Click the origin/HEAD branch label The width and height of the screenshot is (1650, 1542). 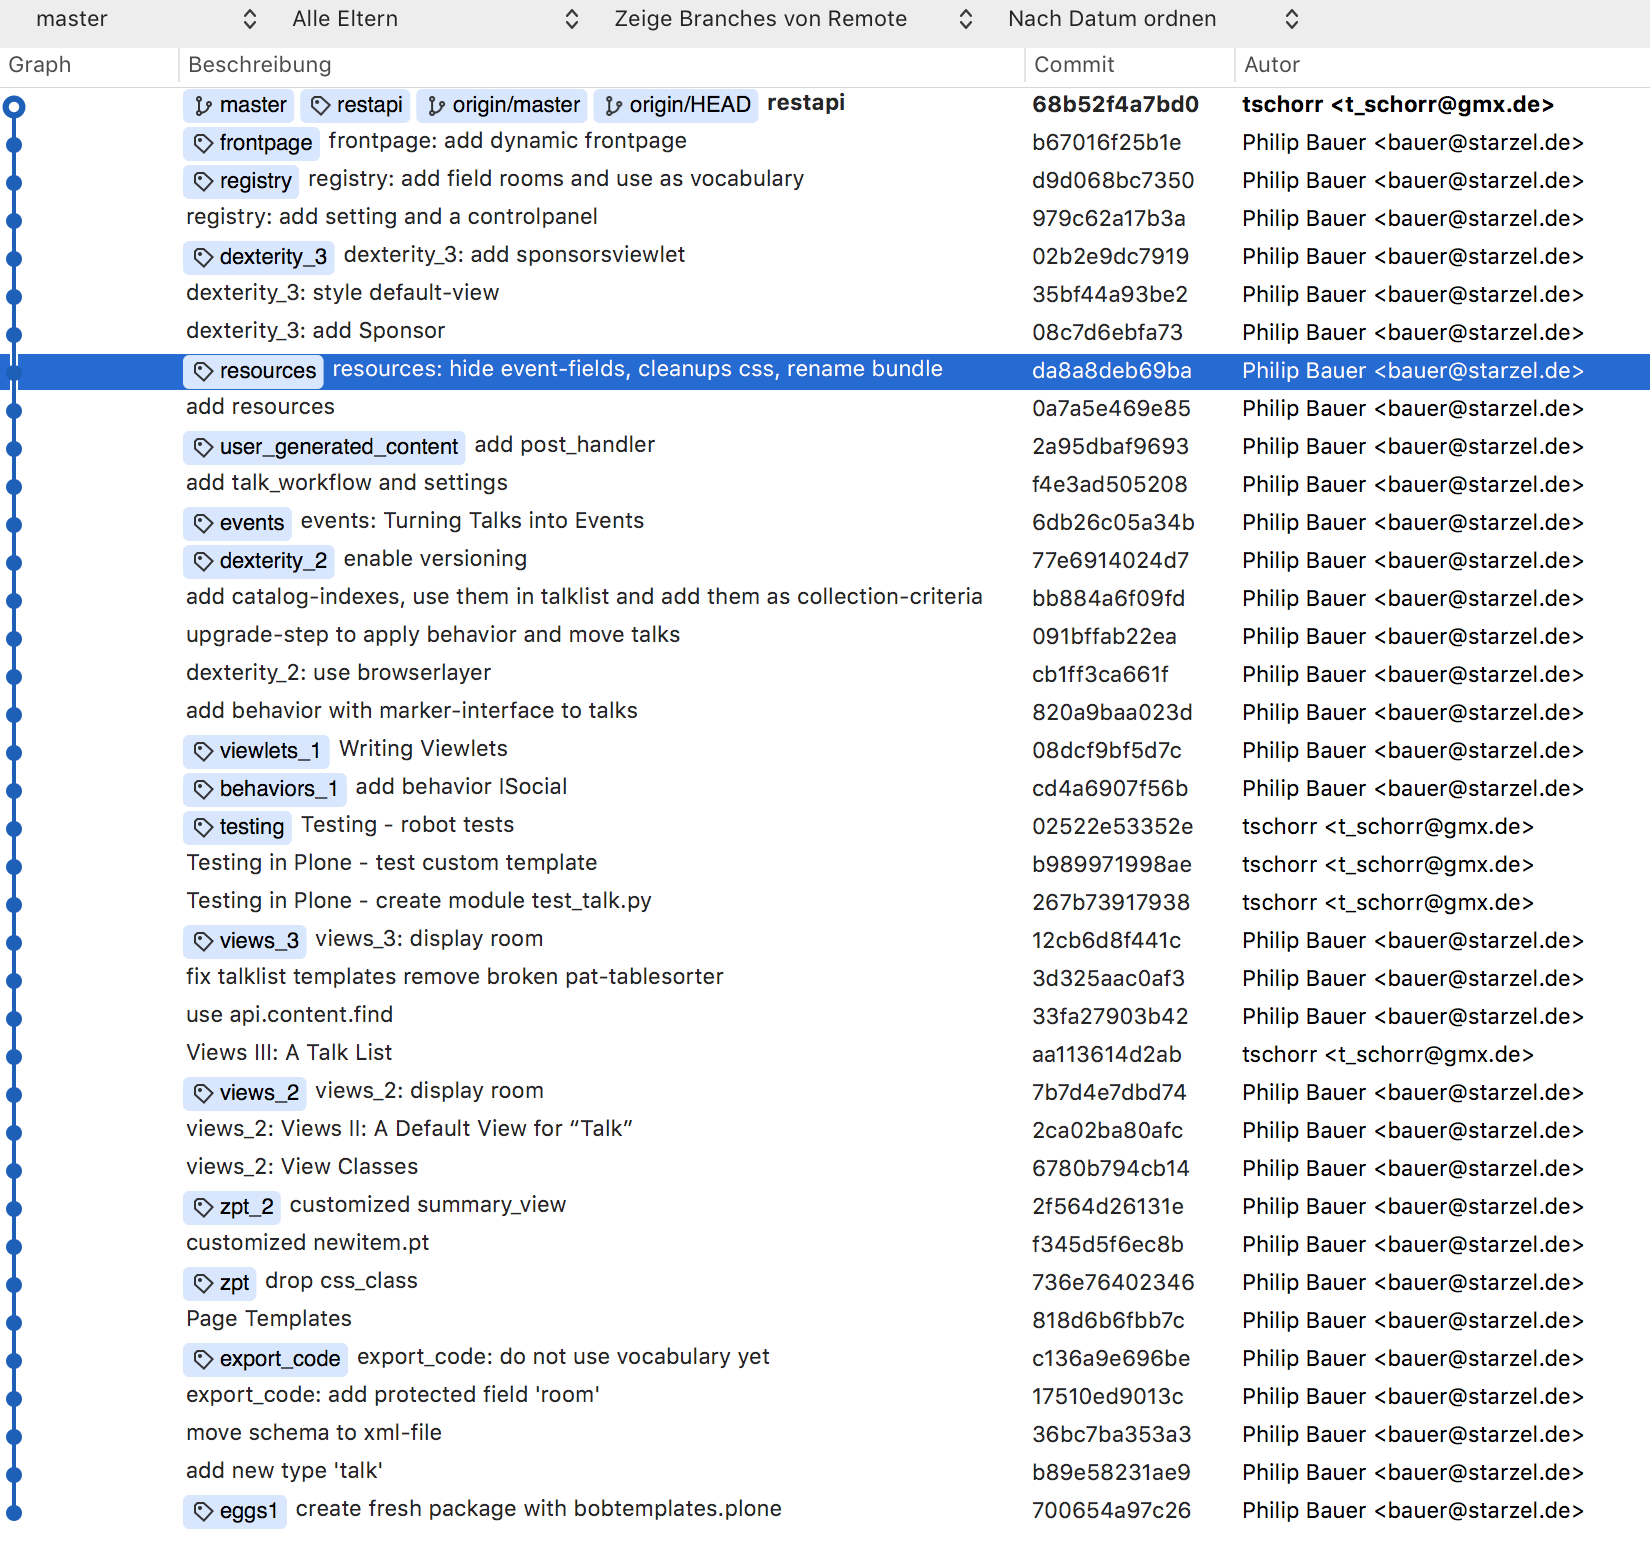click(677, 105)
